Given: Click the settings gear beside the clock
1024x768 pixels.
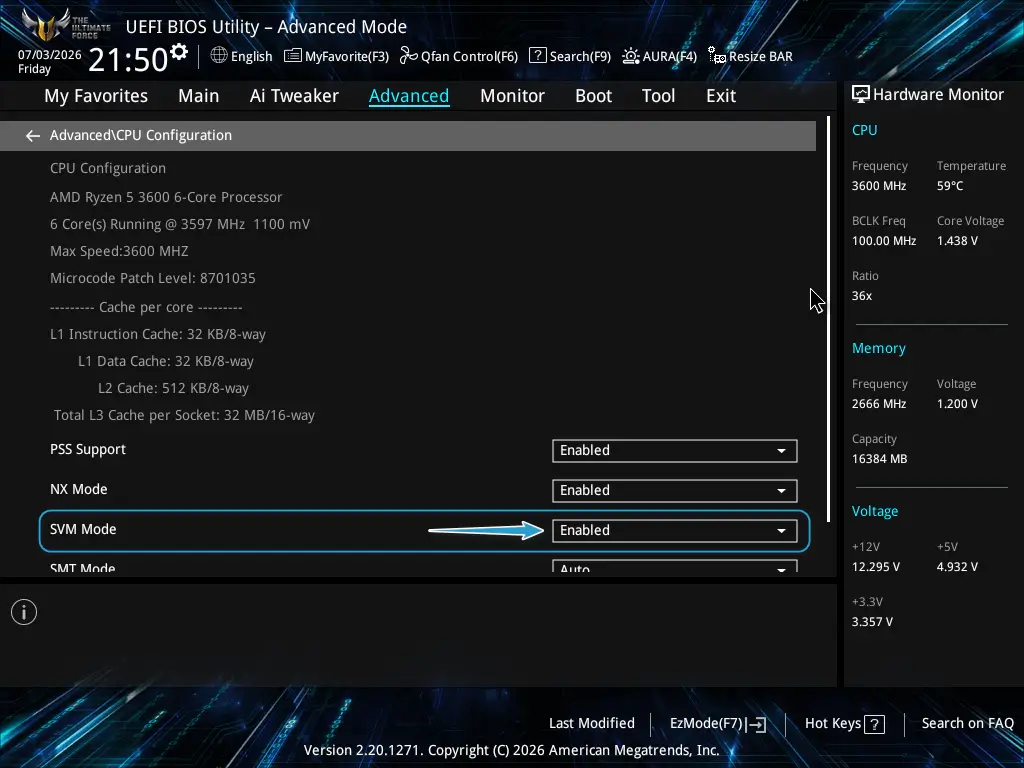Looking at the screenshot, I should (x=179, y=52).
